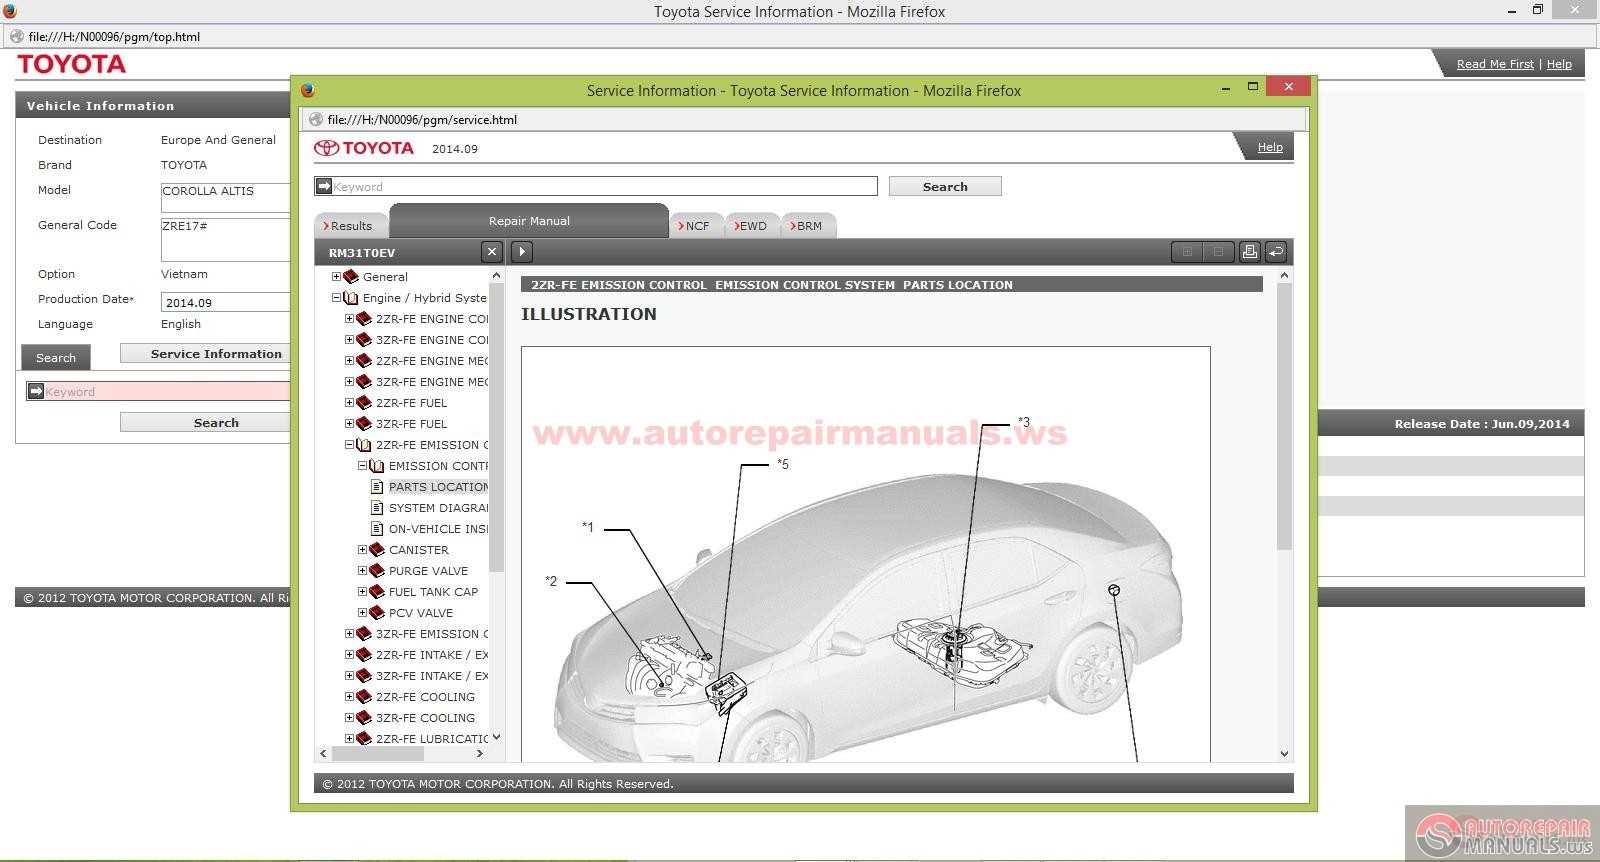Screen dimensions: 1600x862
Task: Click the open book icon beside Engine / Hybrid System
Action: (x=351, y=298)
